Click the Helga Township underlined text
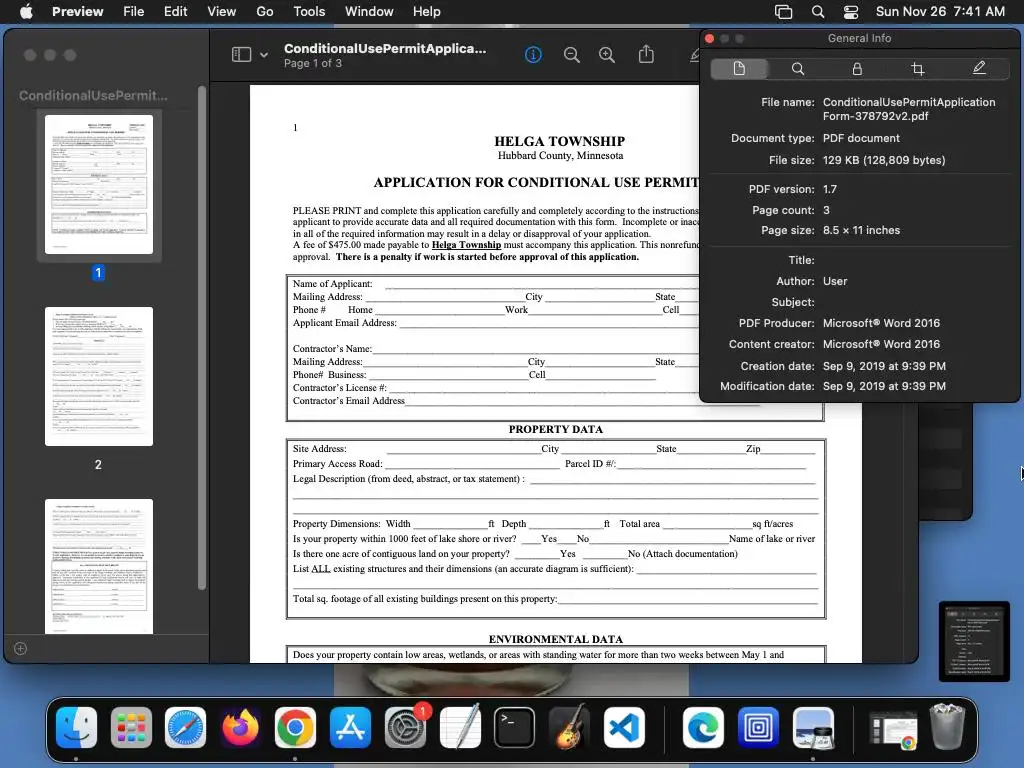The image size is (1024, 768). pyautogui.click(x=466, y=245)
